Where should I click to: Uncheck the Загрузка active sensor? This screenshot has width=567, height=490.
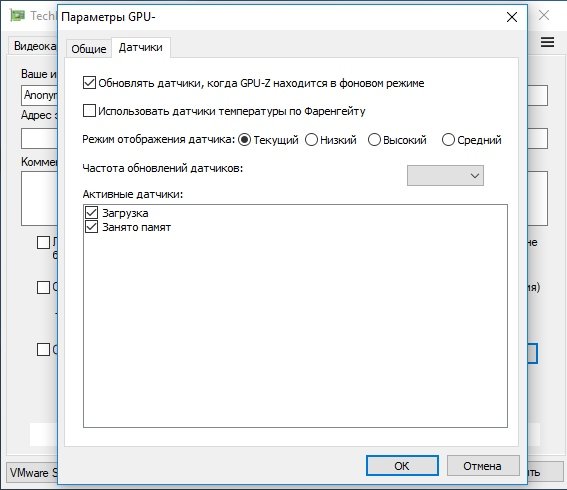tap(91, 213)
